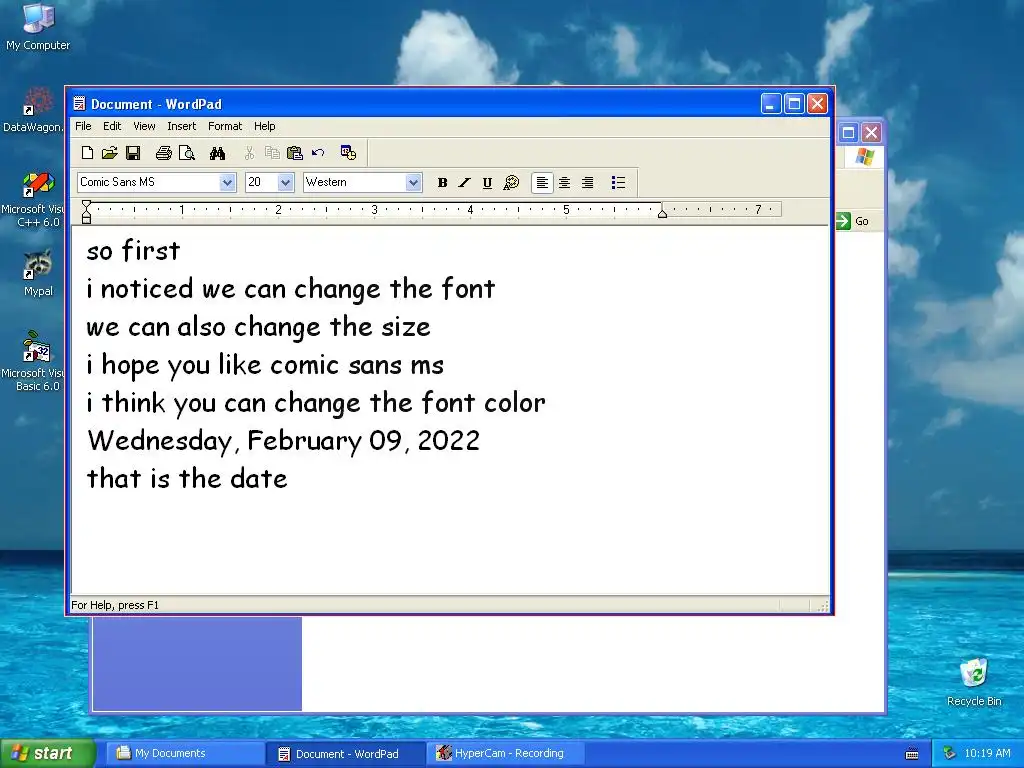Click the 'For Help, press F1' status text

[115, 605]
